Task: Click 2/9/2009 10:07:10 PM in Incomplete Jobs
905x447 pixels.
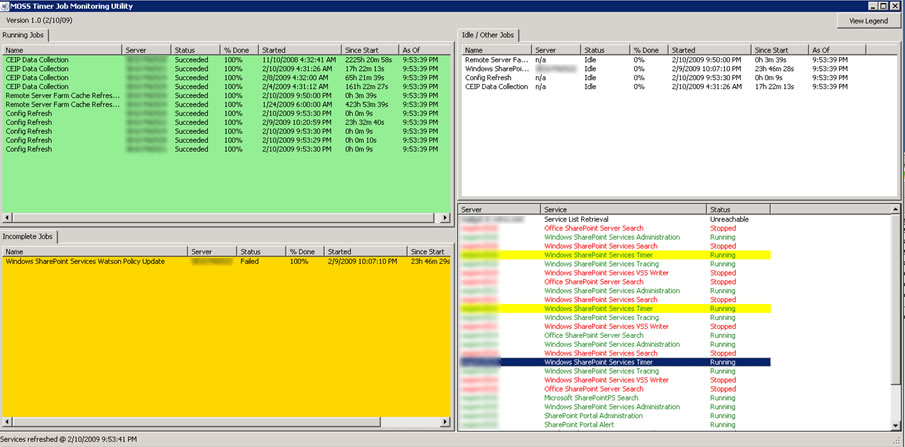Action: click(362, 262)
